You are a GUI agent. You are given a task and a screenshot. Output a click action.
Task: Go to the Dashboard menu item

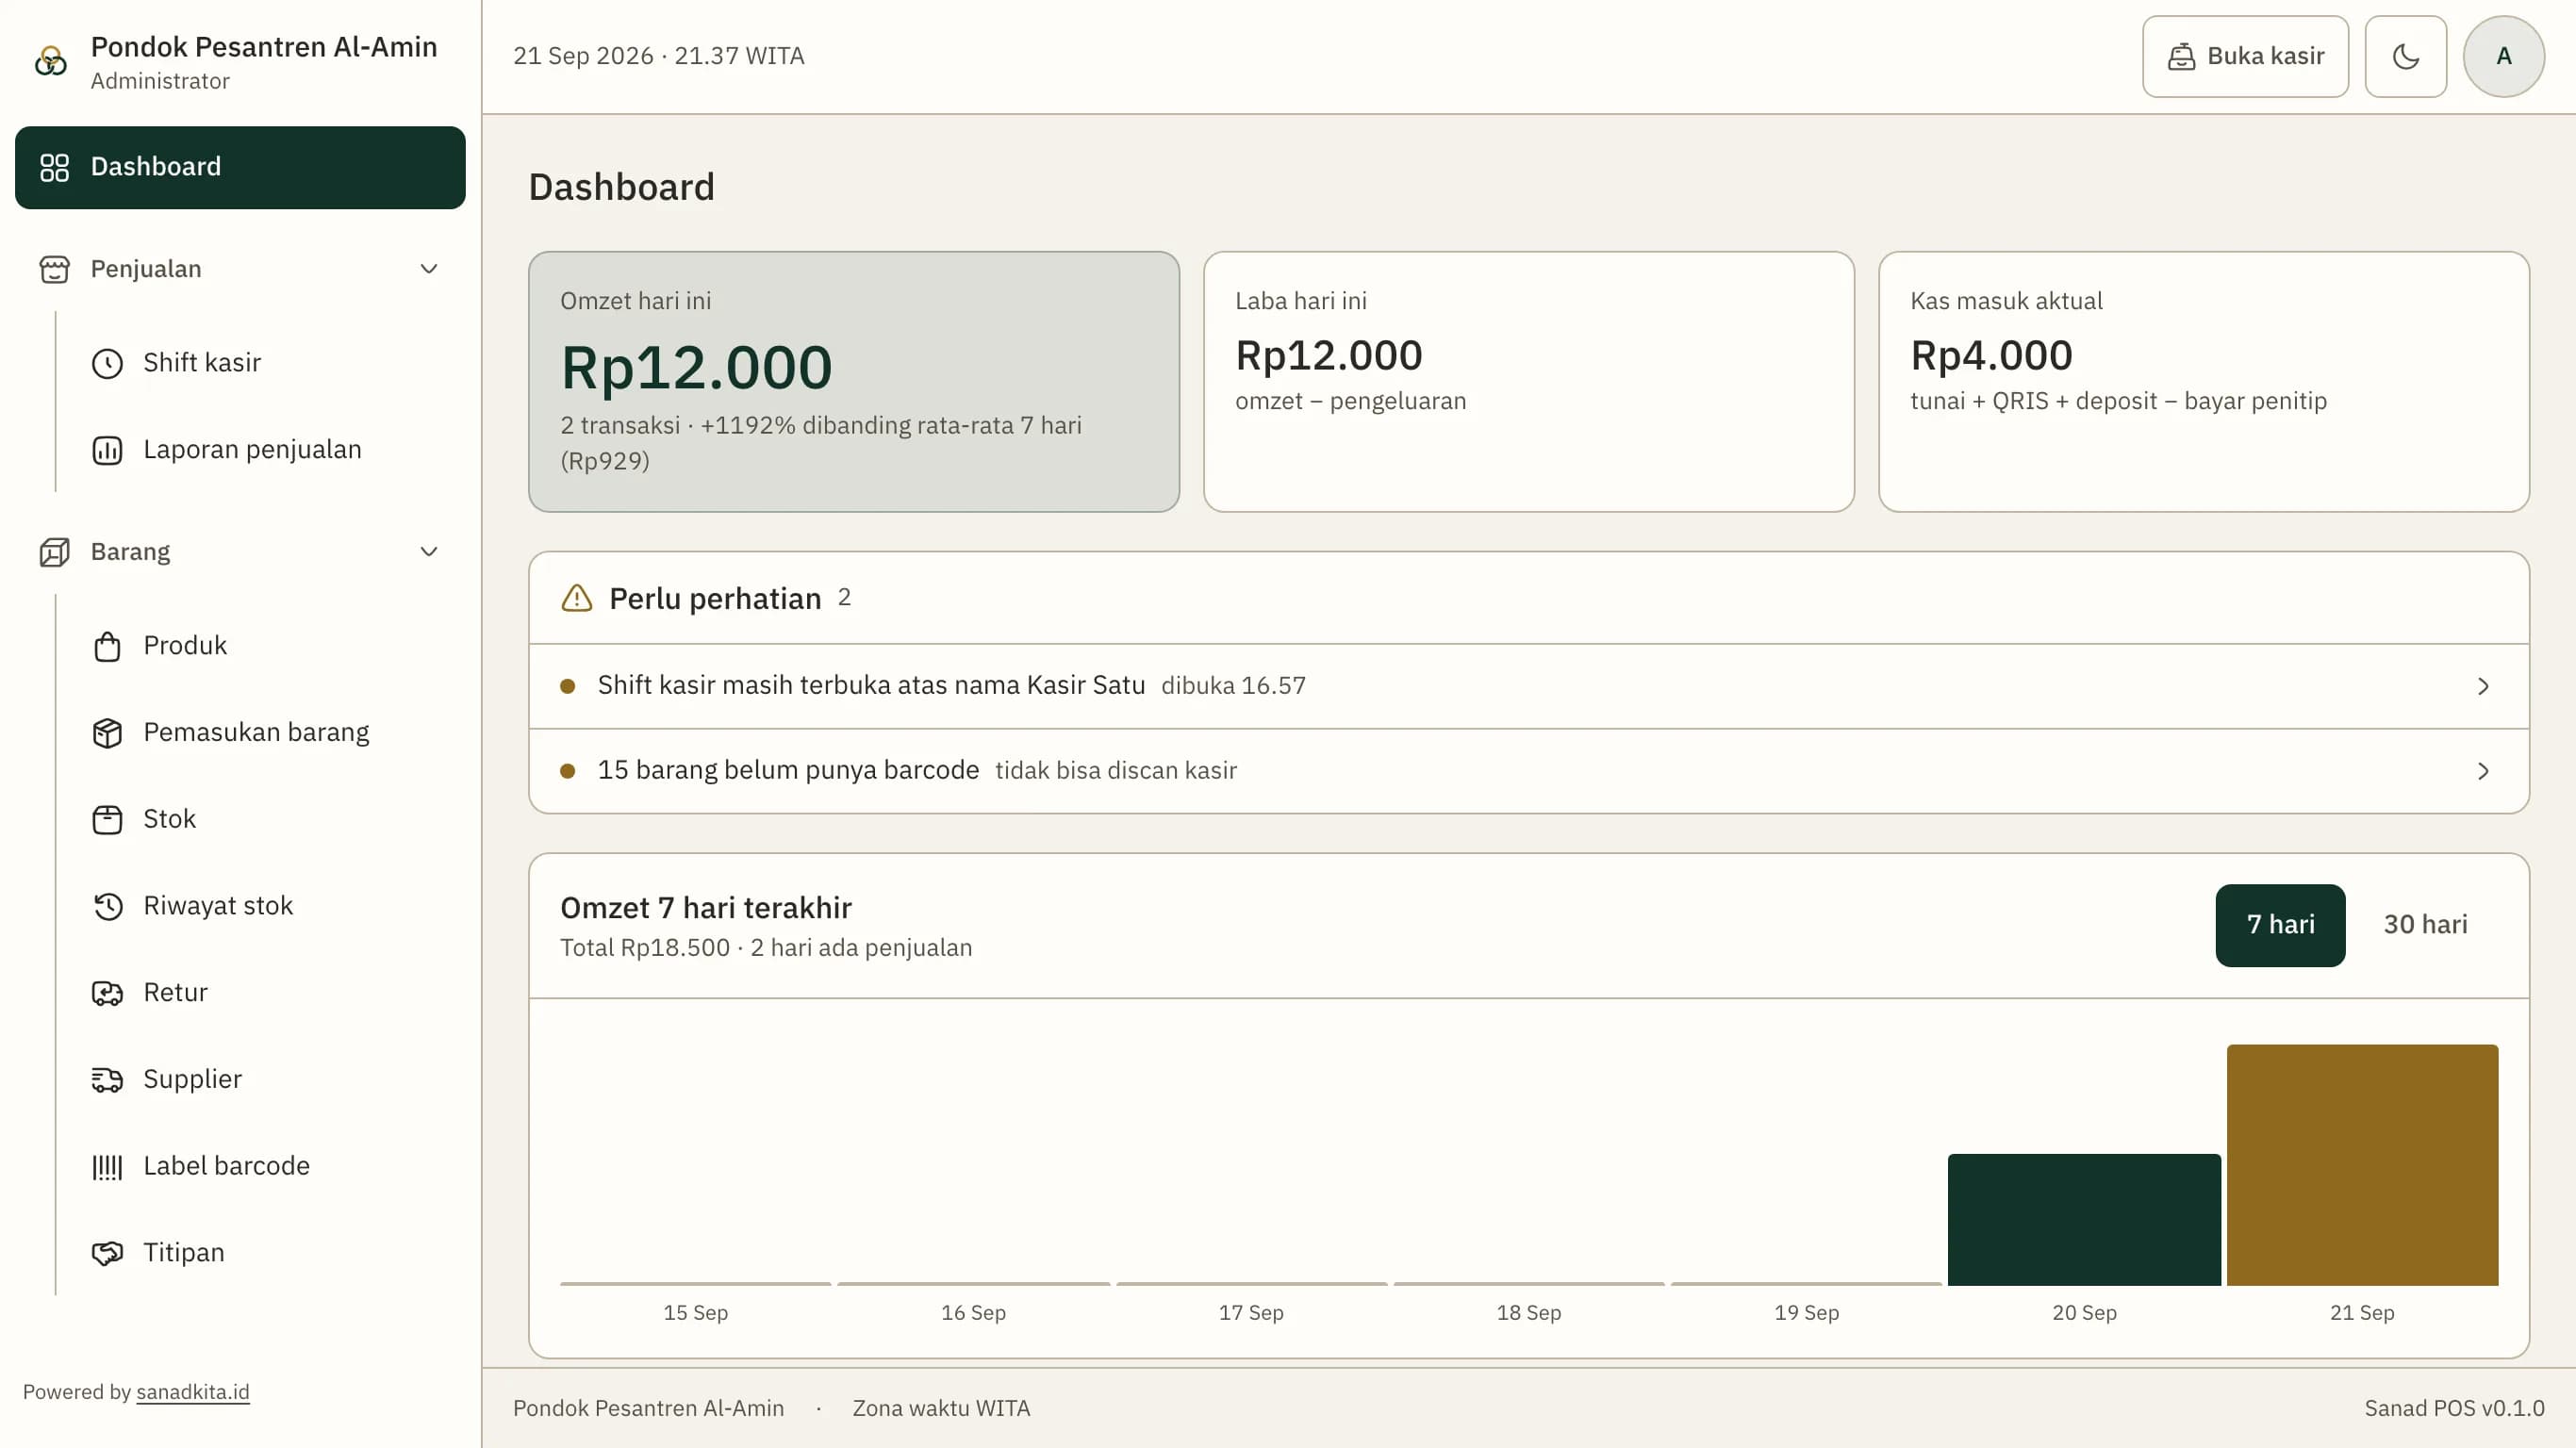coord(240,167)
